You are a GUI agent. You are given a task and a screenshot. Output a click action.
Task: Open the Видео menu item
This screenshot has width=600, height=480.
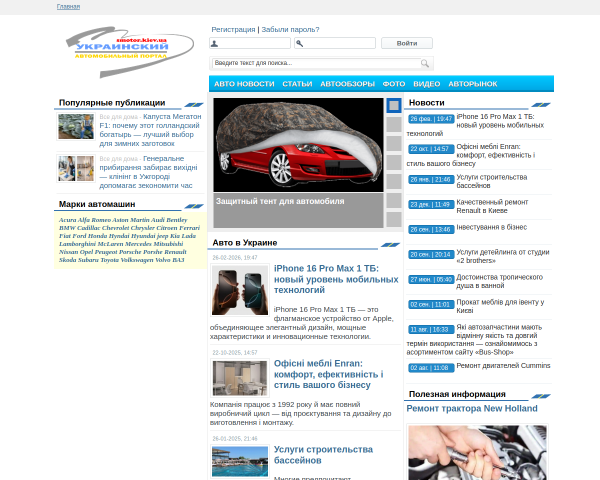click(x=427, y=84)
